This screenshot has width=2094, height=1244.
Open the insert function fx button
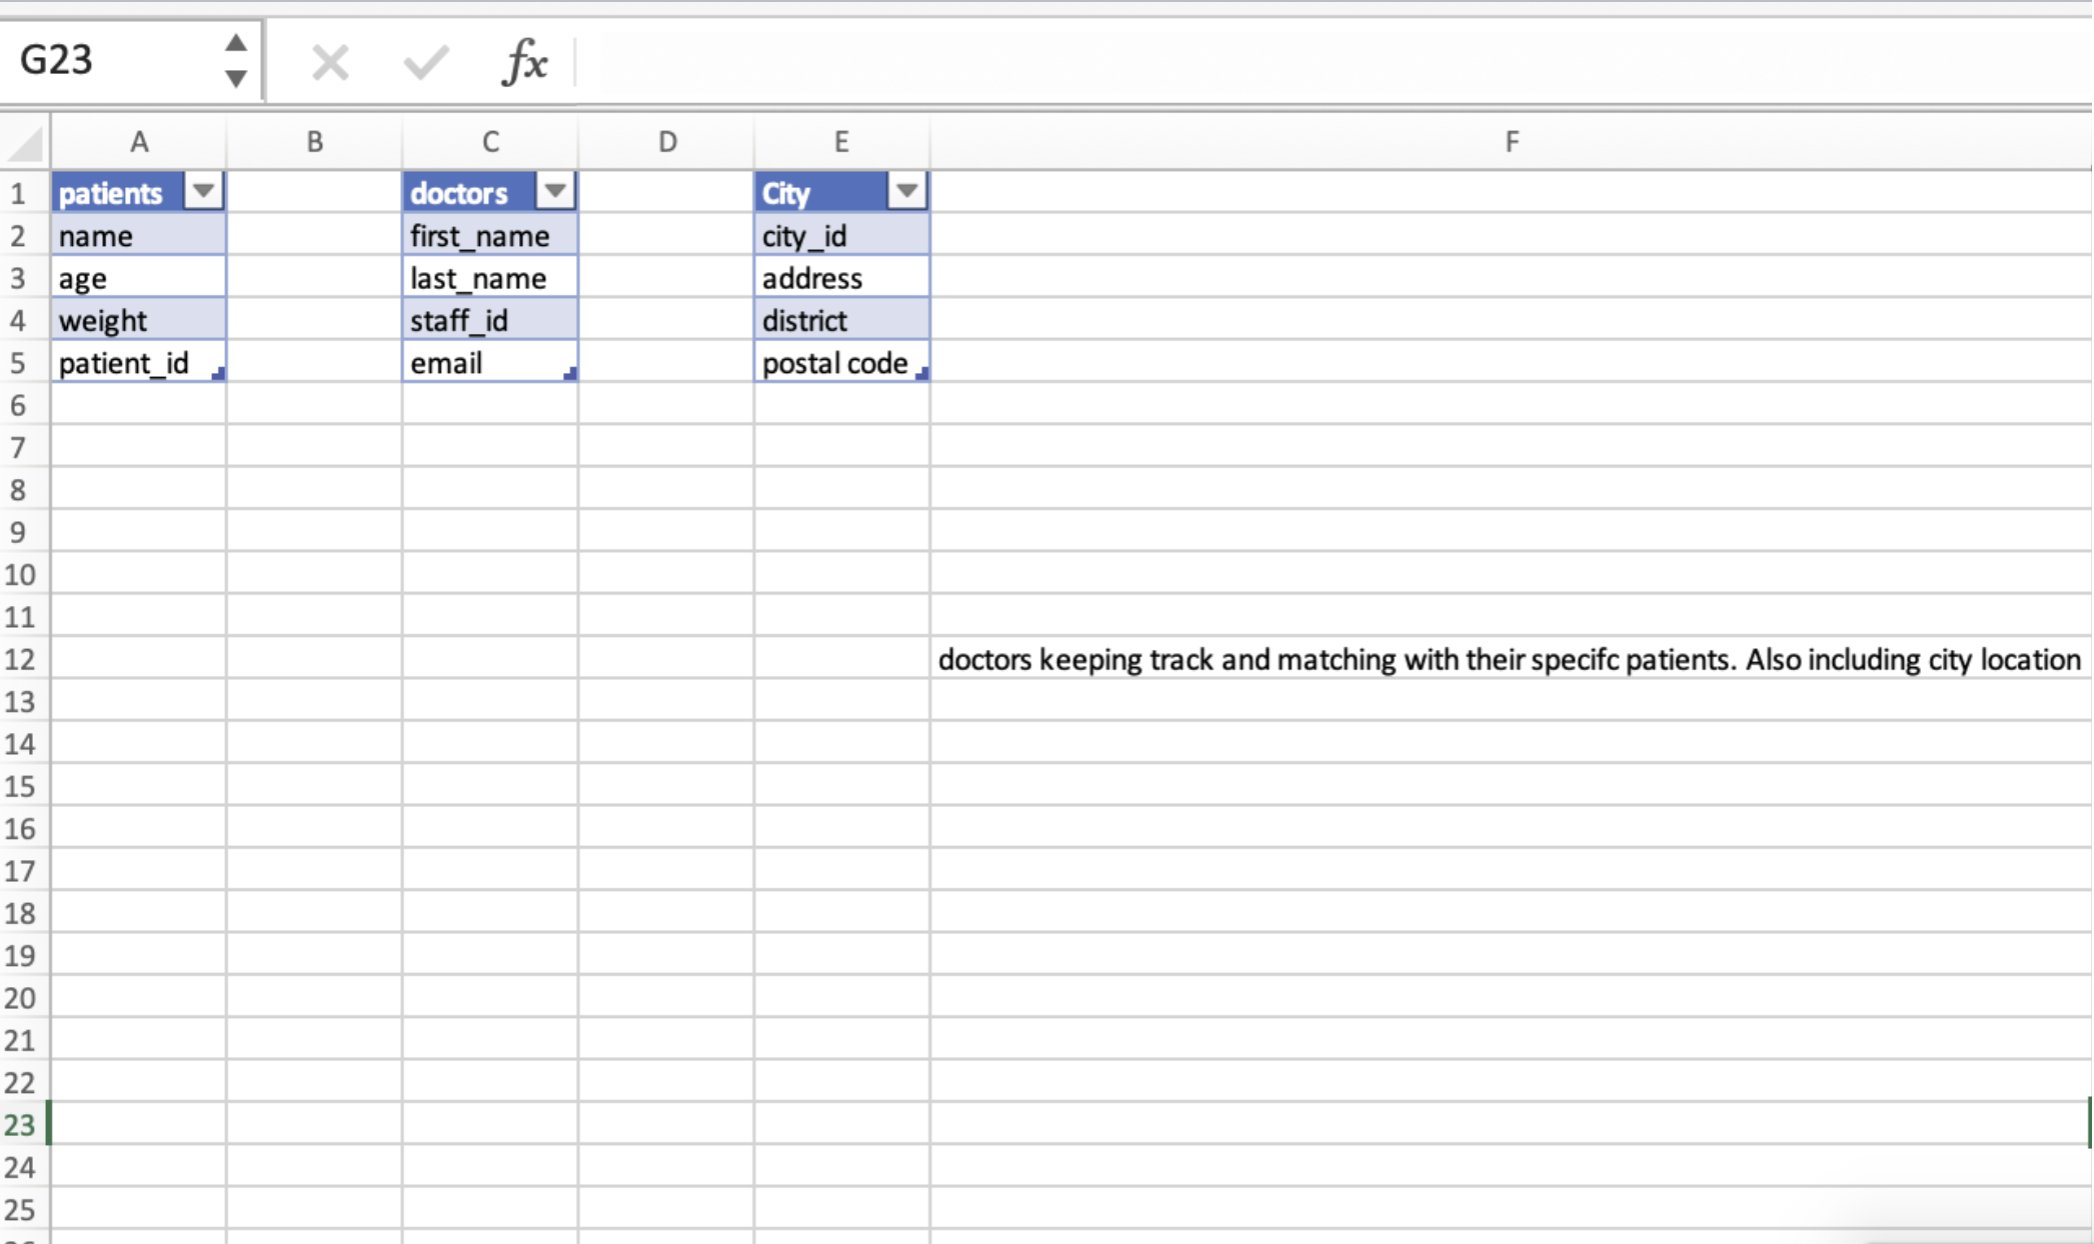[524, 63]
